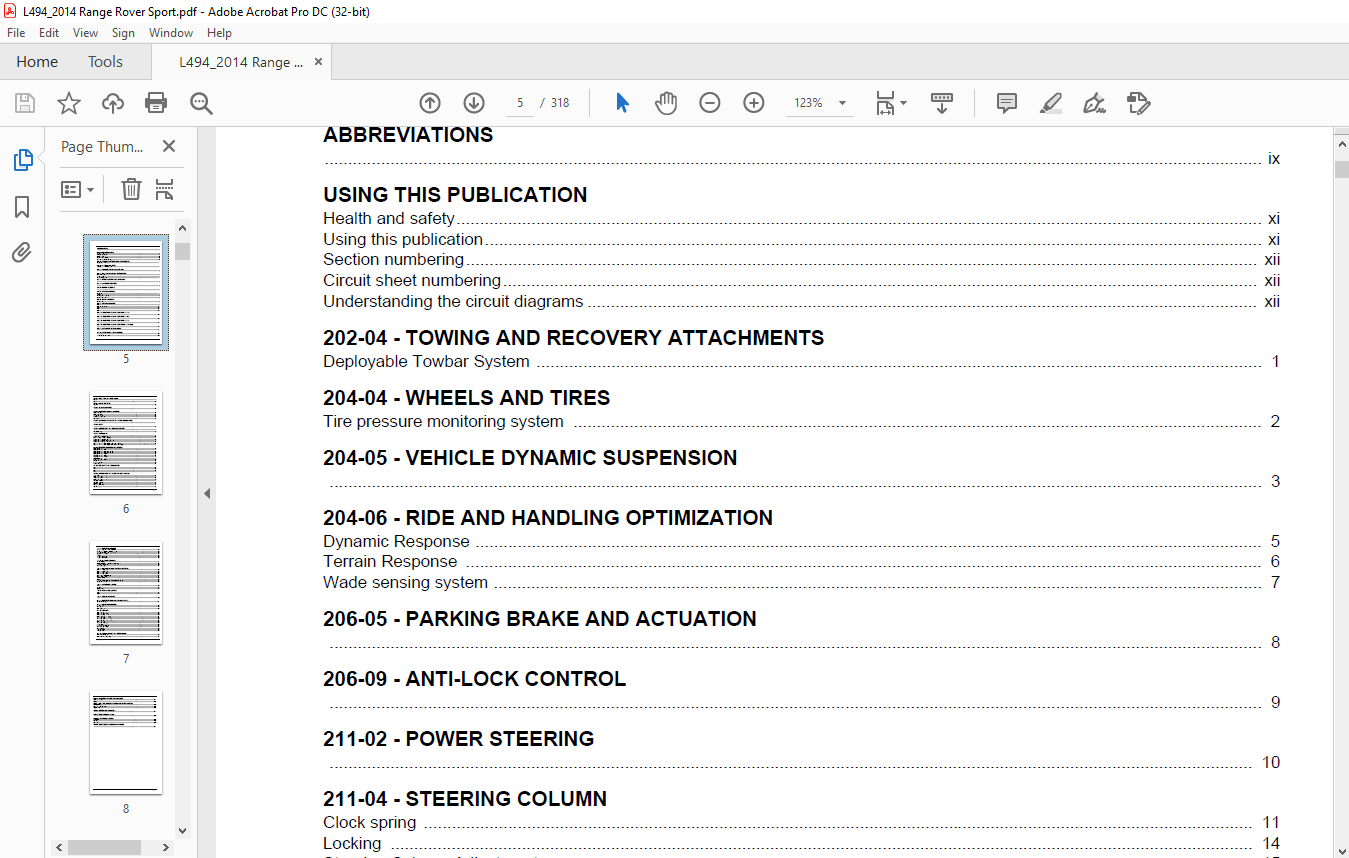Open thumbnails options dropdown menu
The height and width of the screenshot is (858, 1349).
(77, 189)
